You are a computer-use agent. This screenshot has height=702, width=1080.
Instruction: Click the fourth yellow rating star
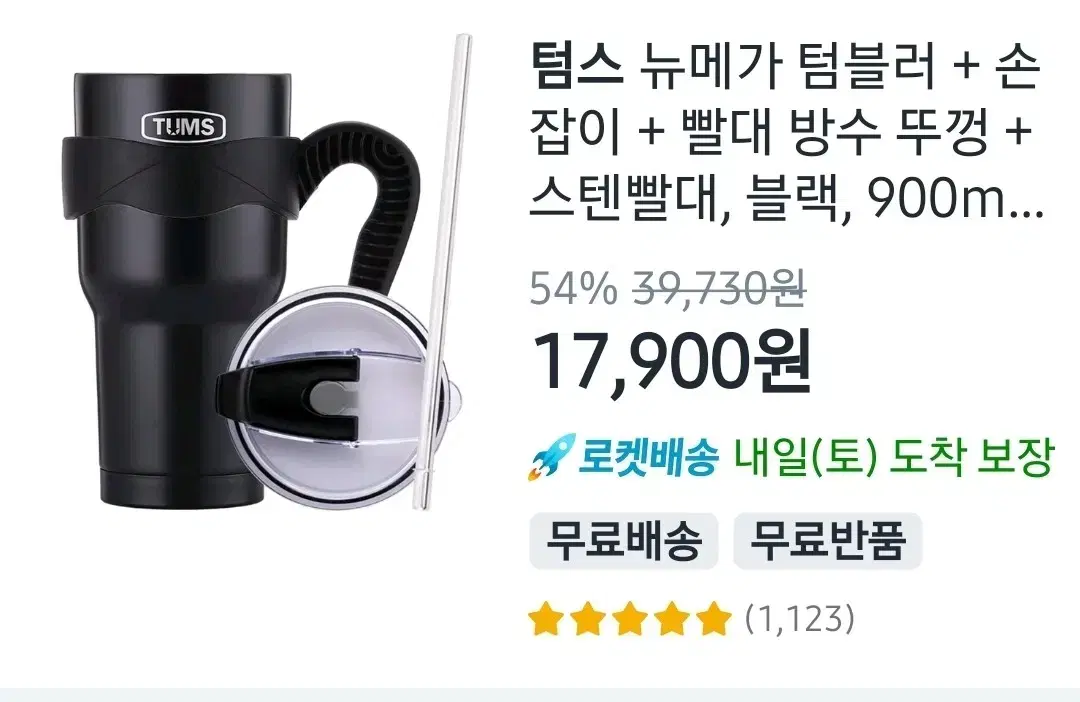[672, 618]
